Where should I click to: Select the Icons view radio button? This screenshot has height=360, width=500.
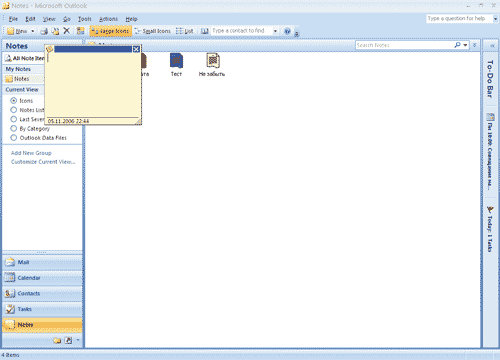[x=14, y=100]
